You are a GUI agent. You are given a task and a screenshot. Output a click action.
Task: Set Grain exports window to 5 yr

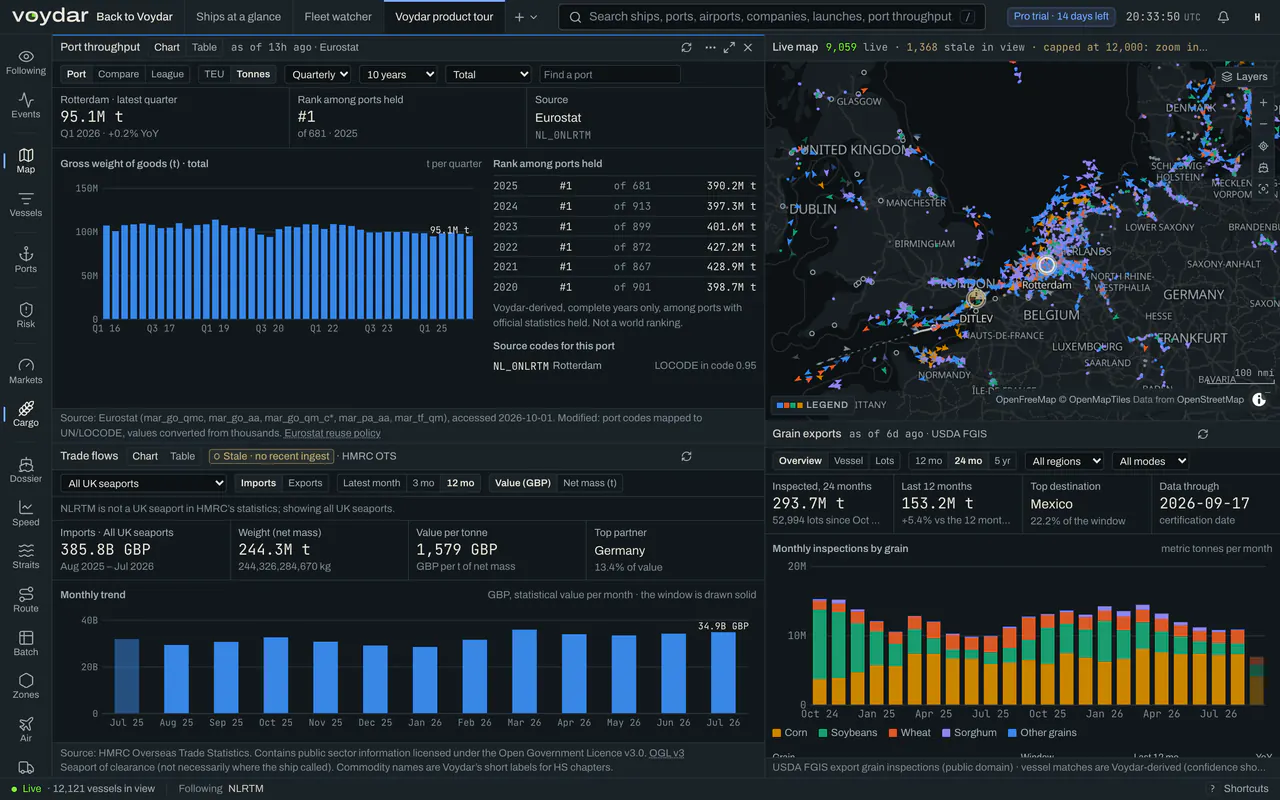(x=1002, y=461)
